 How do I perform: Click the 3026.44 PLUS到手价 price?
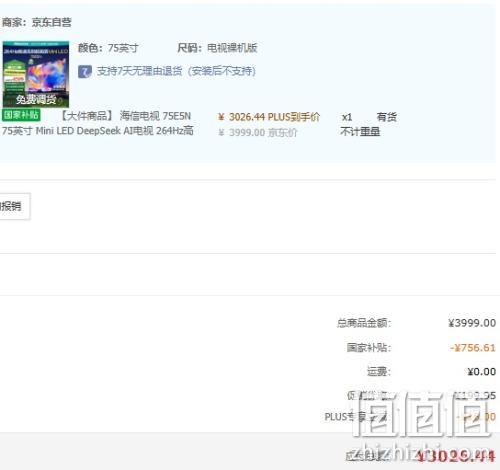[269, 117]
